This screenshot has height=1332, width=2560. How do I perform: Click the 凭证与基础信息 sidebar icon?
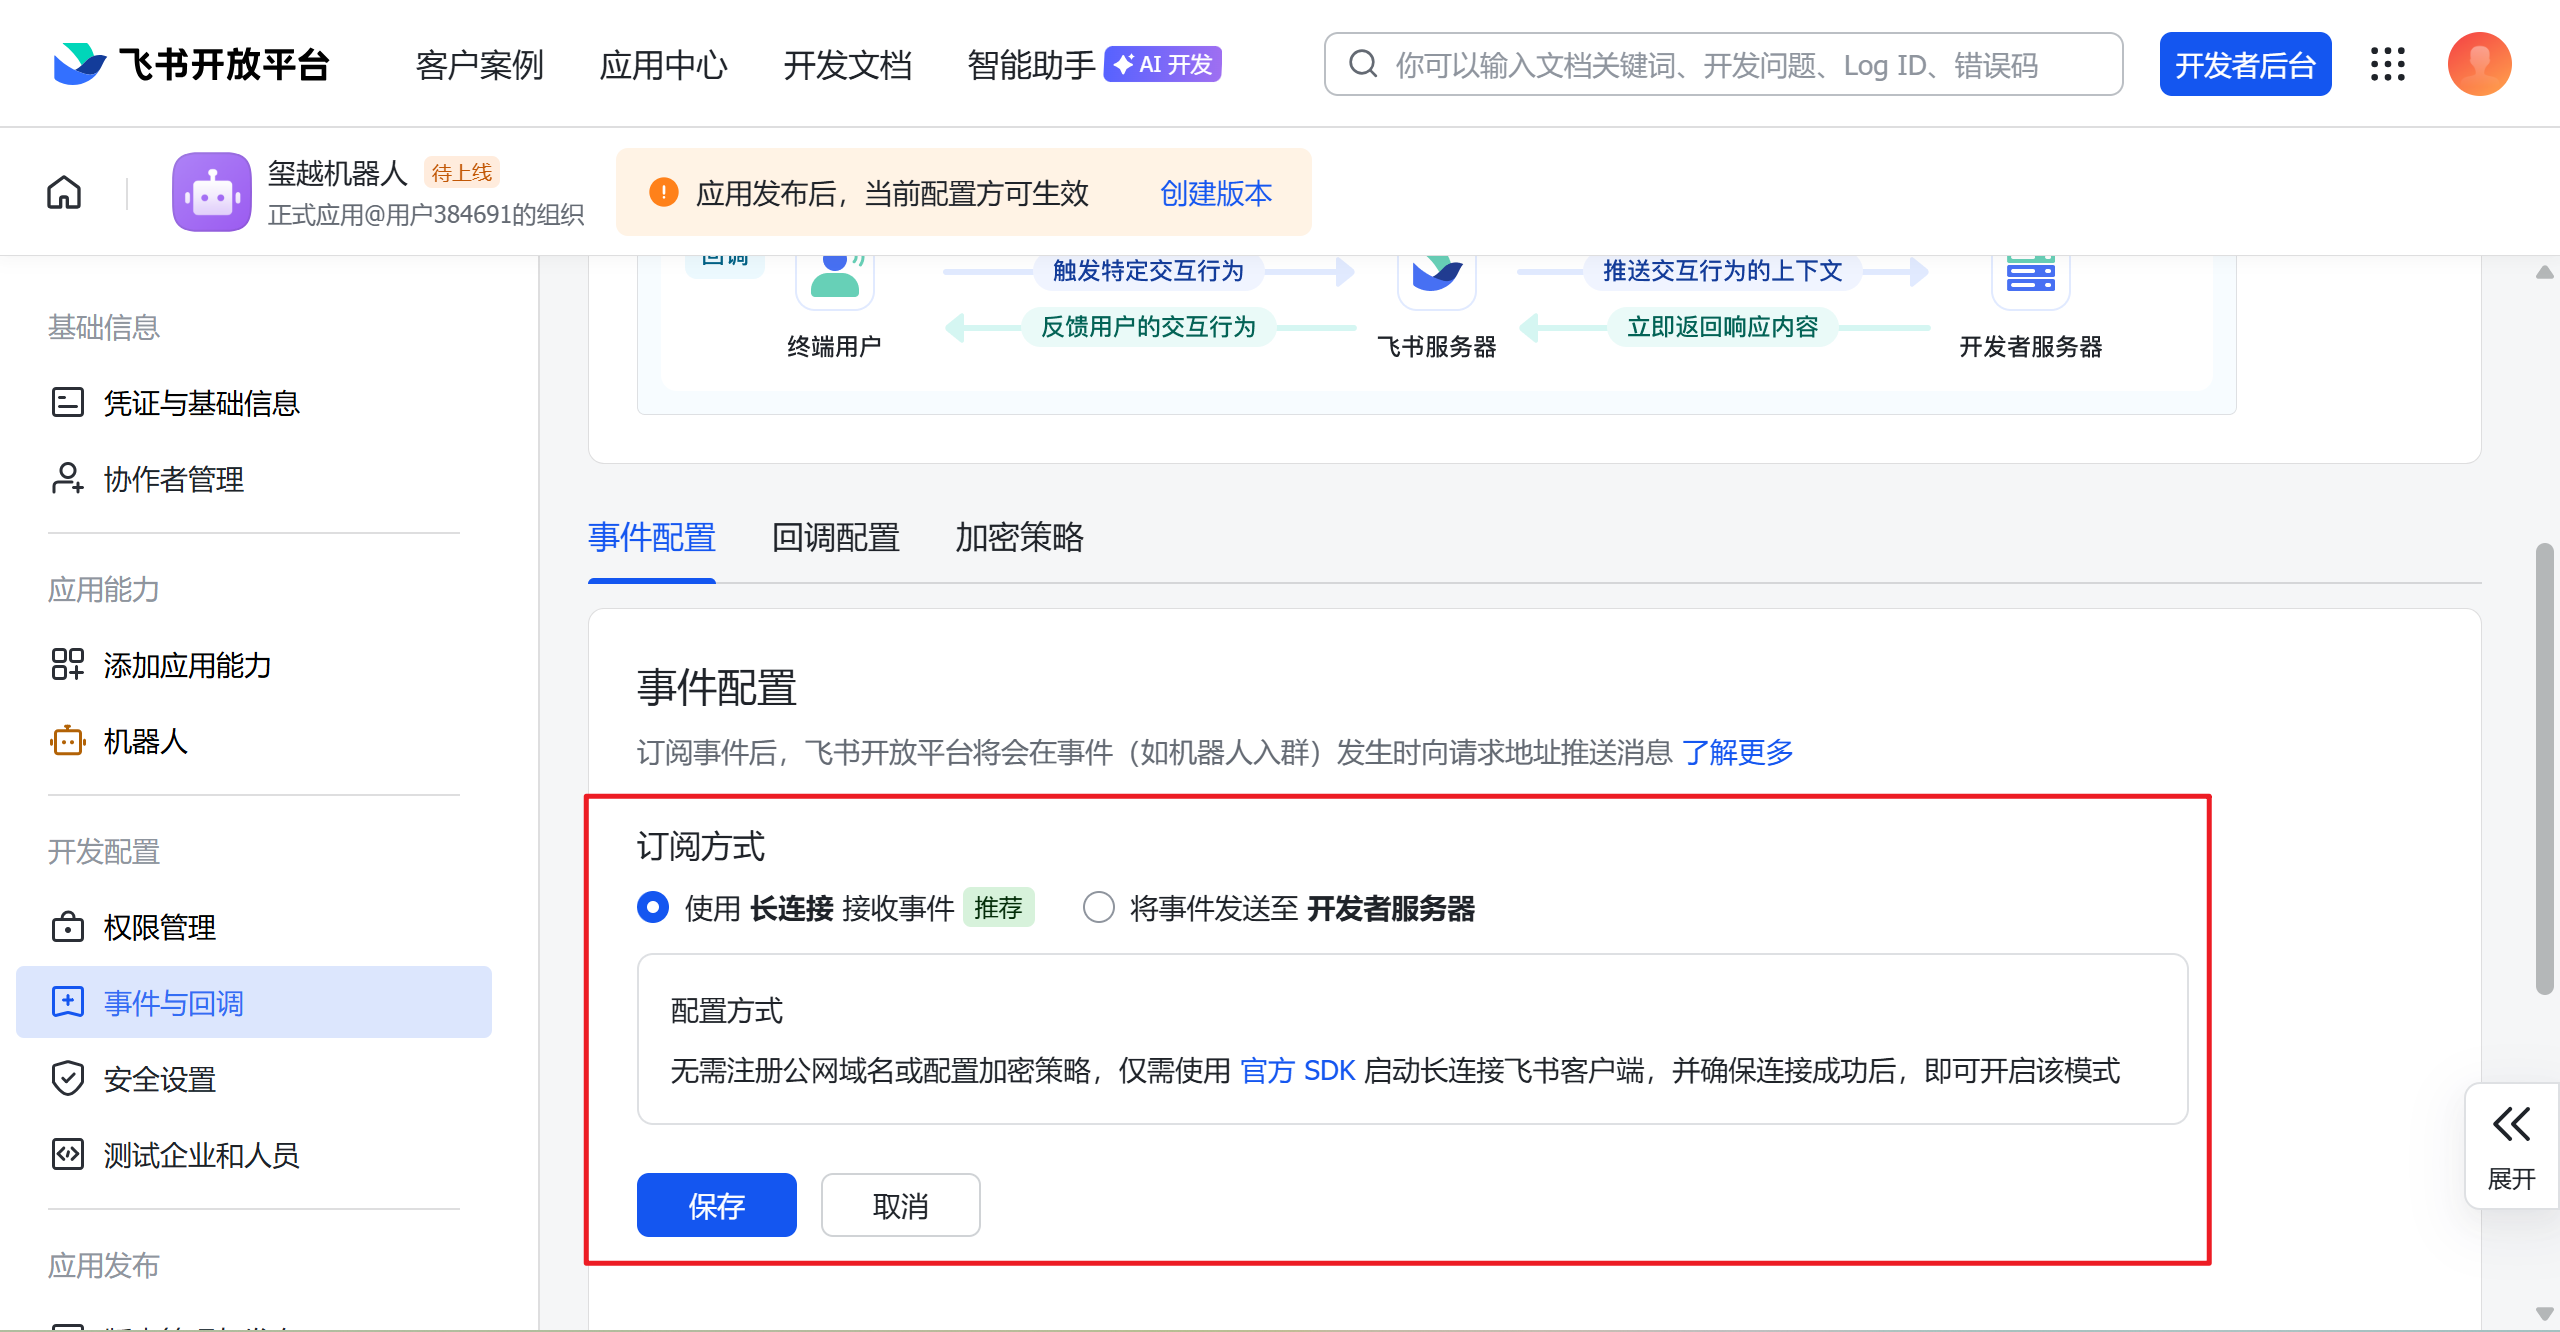pyautogui.click(x=67, y=403)
